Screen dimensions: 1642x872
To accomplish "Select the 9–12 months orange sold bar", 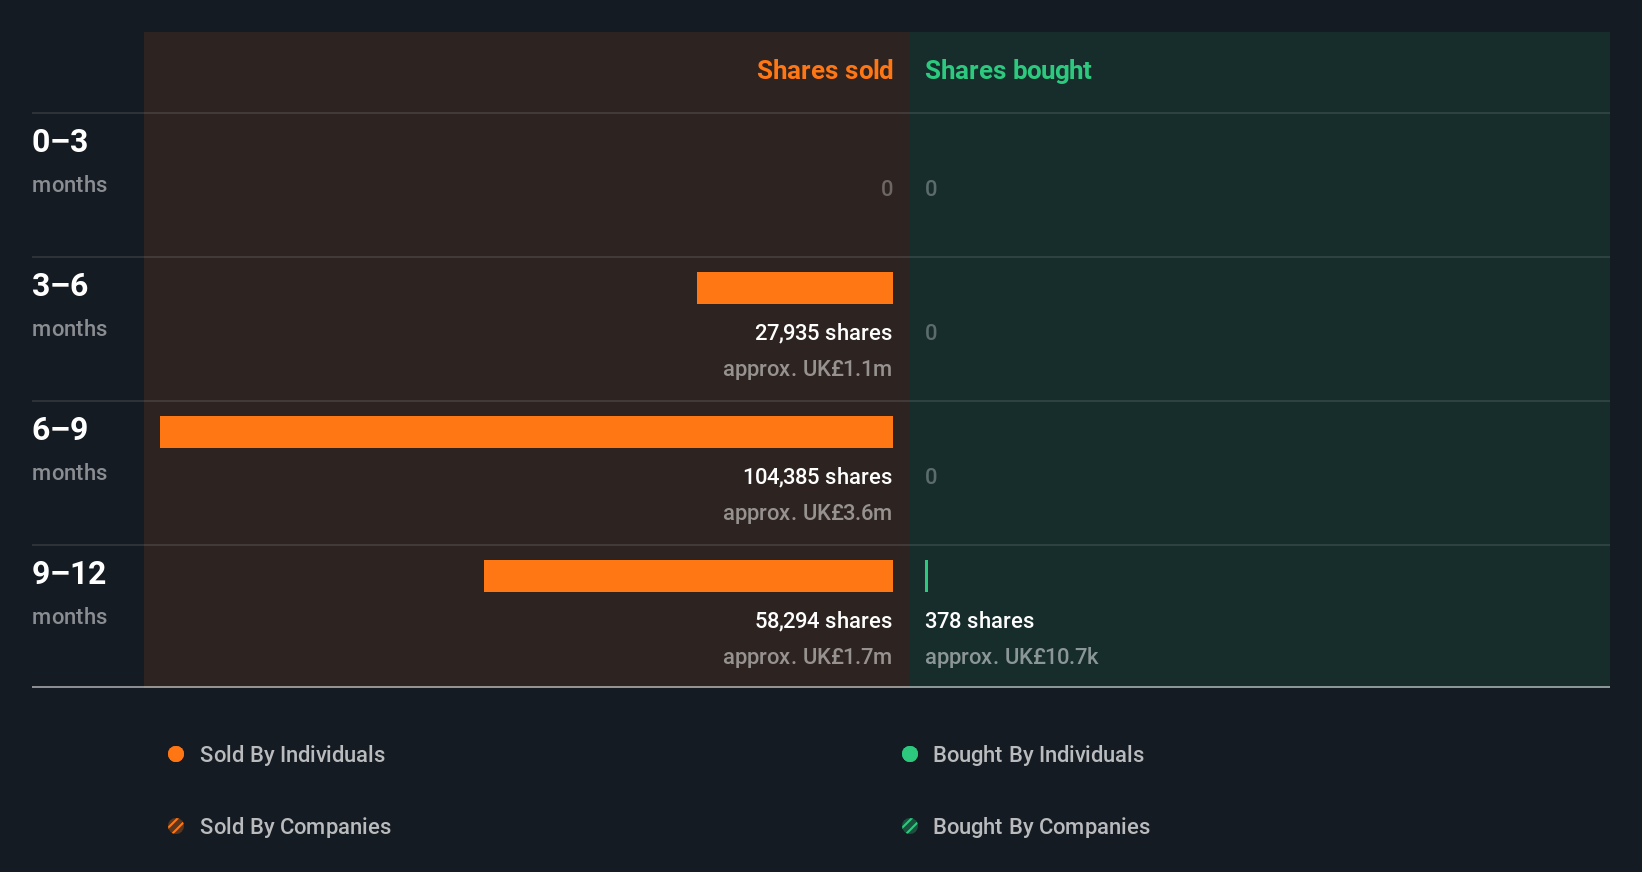I will 688,576.
